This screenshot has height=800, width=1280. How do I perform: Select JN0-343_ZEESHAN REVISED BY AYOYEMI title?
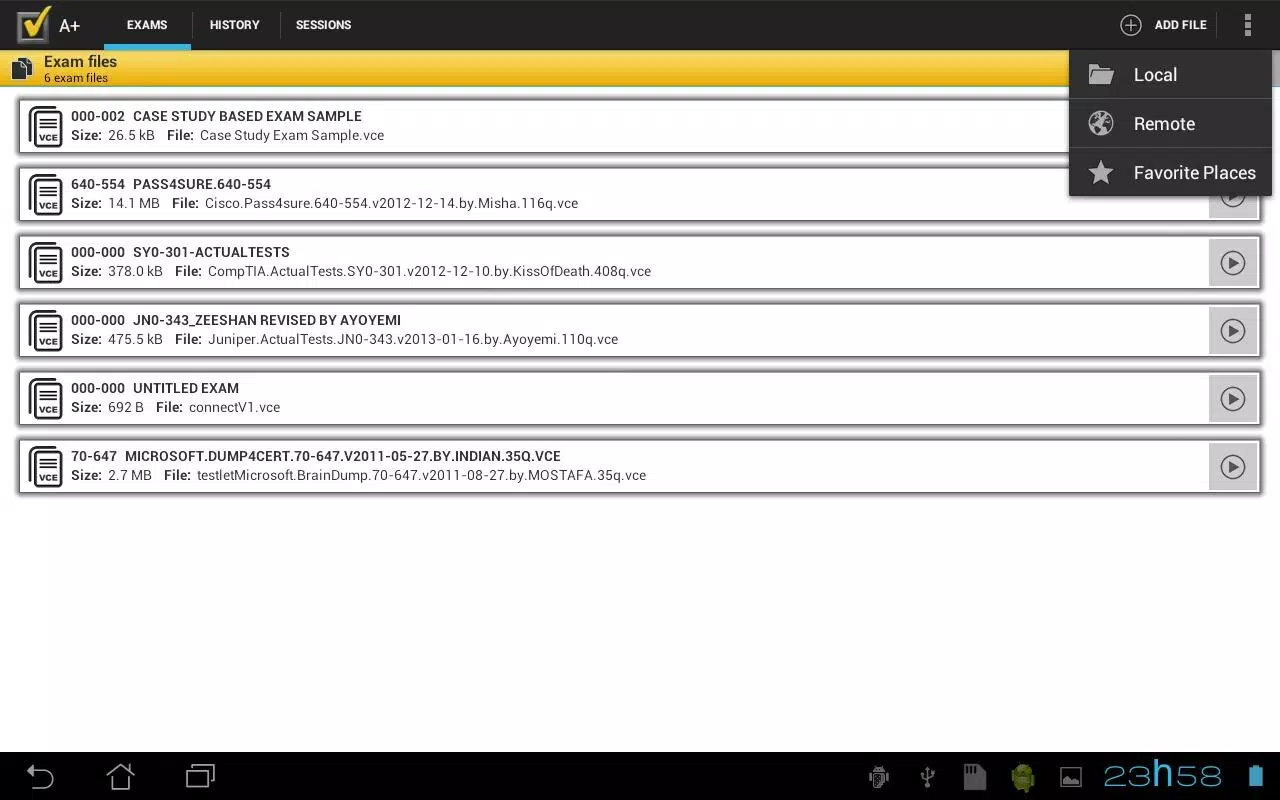(267, 320)
